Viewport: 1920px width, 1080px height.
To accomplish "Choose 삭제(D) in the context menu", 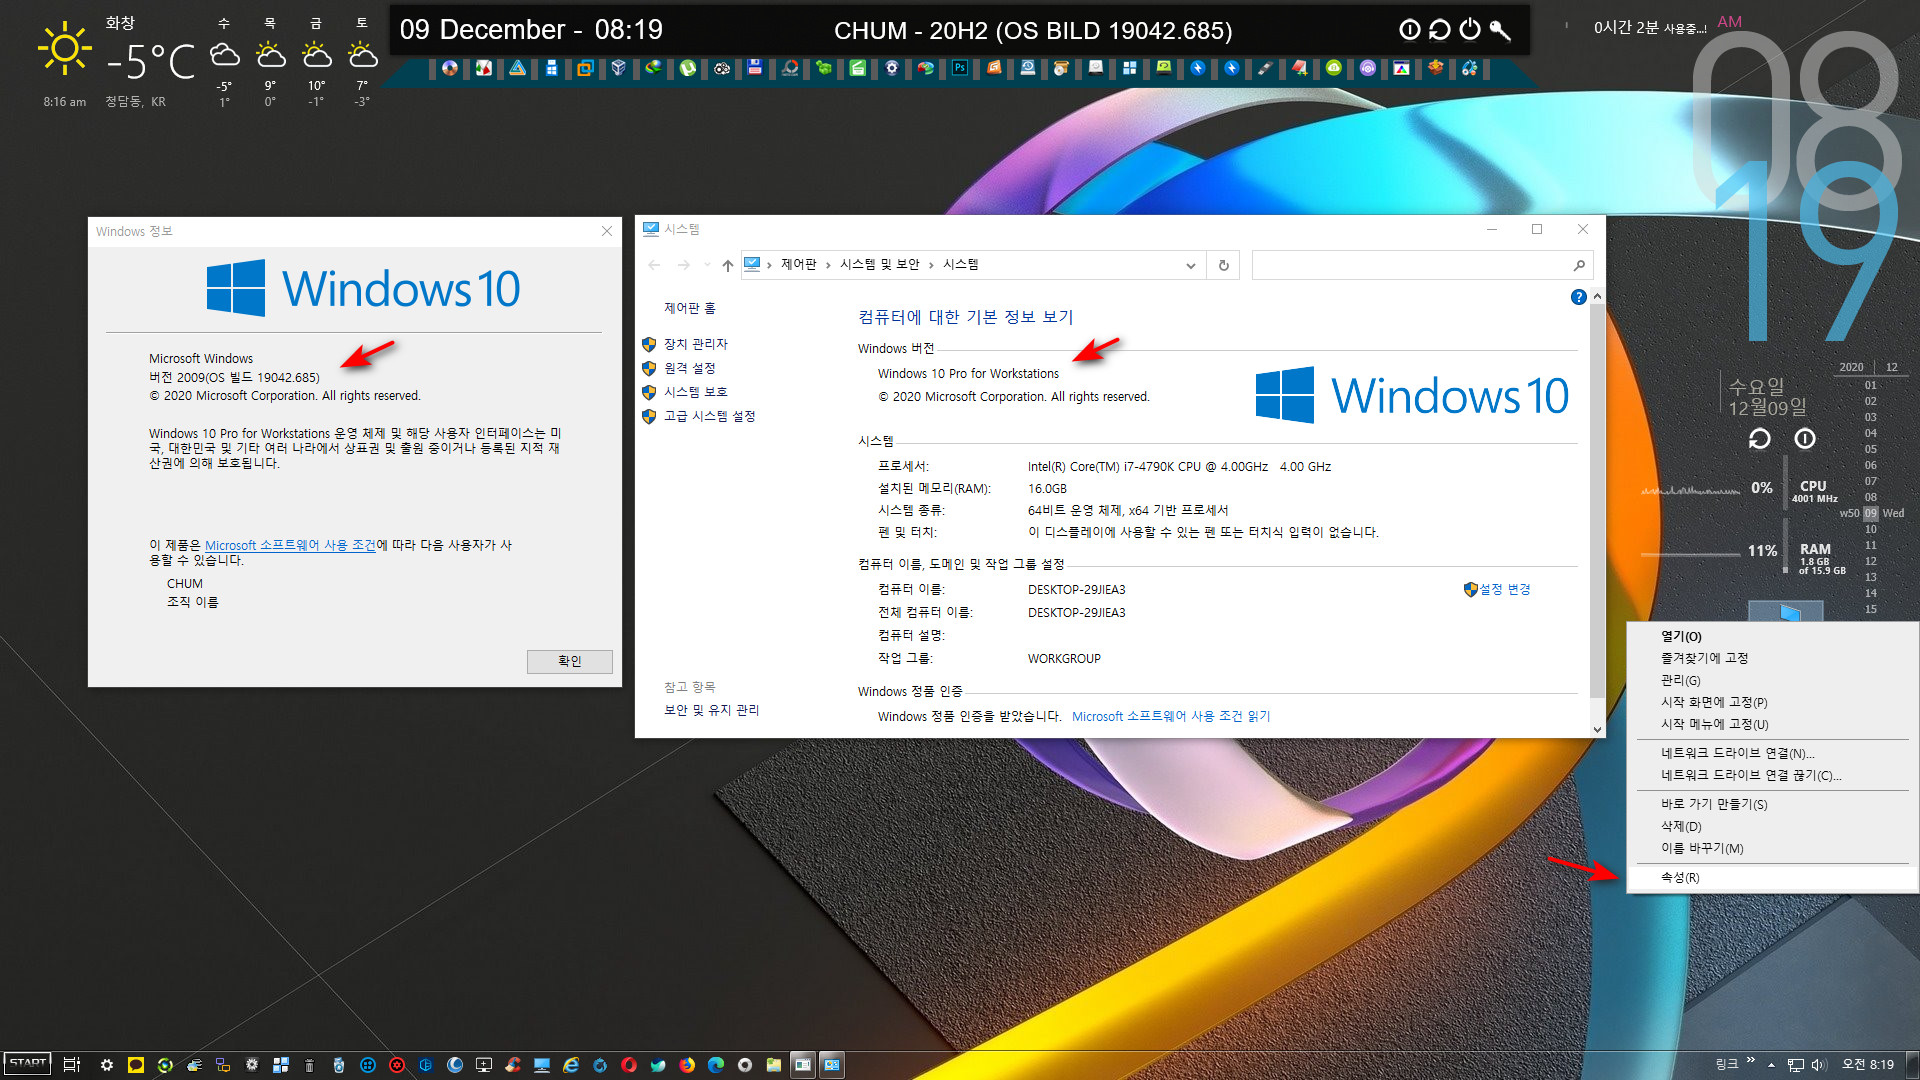I will tap(1772, 826).
